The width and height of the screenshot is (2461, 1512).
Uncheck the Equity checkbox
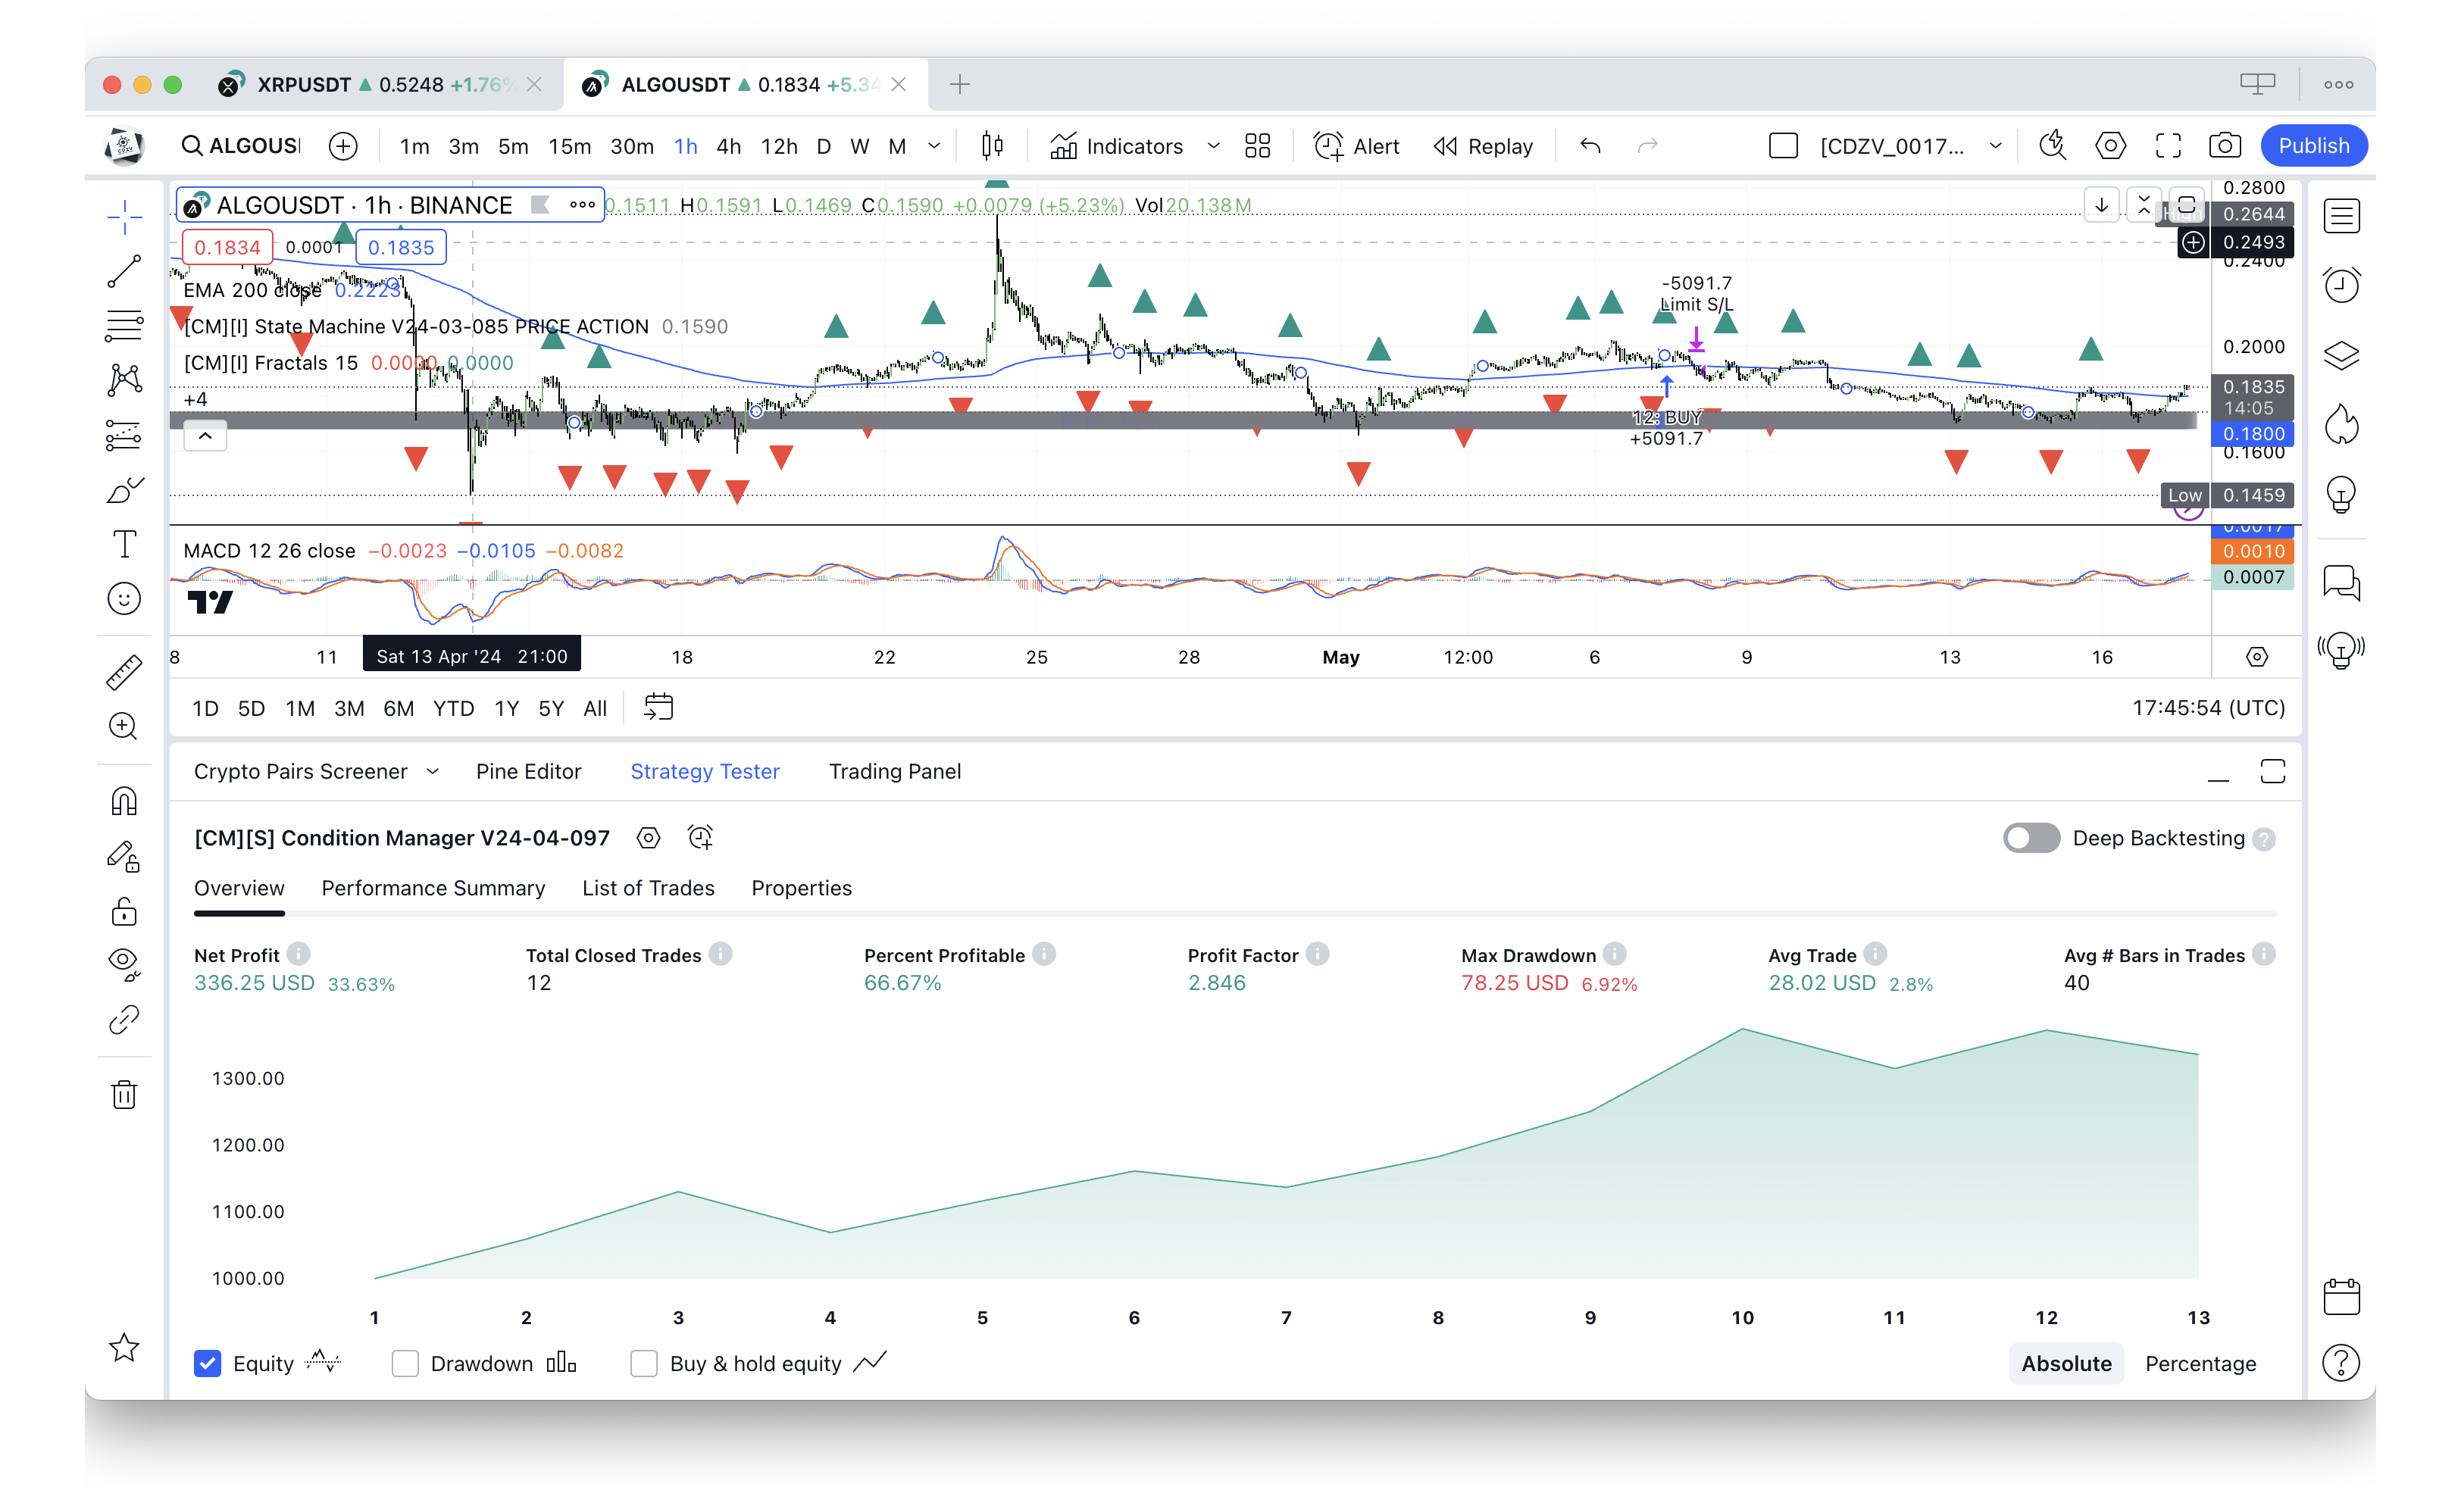(x=207, y=1363)
